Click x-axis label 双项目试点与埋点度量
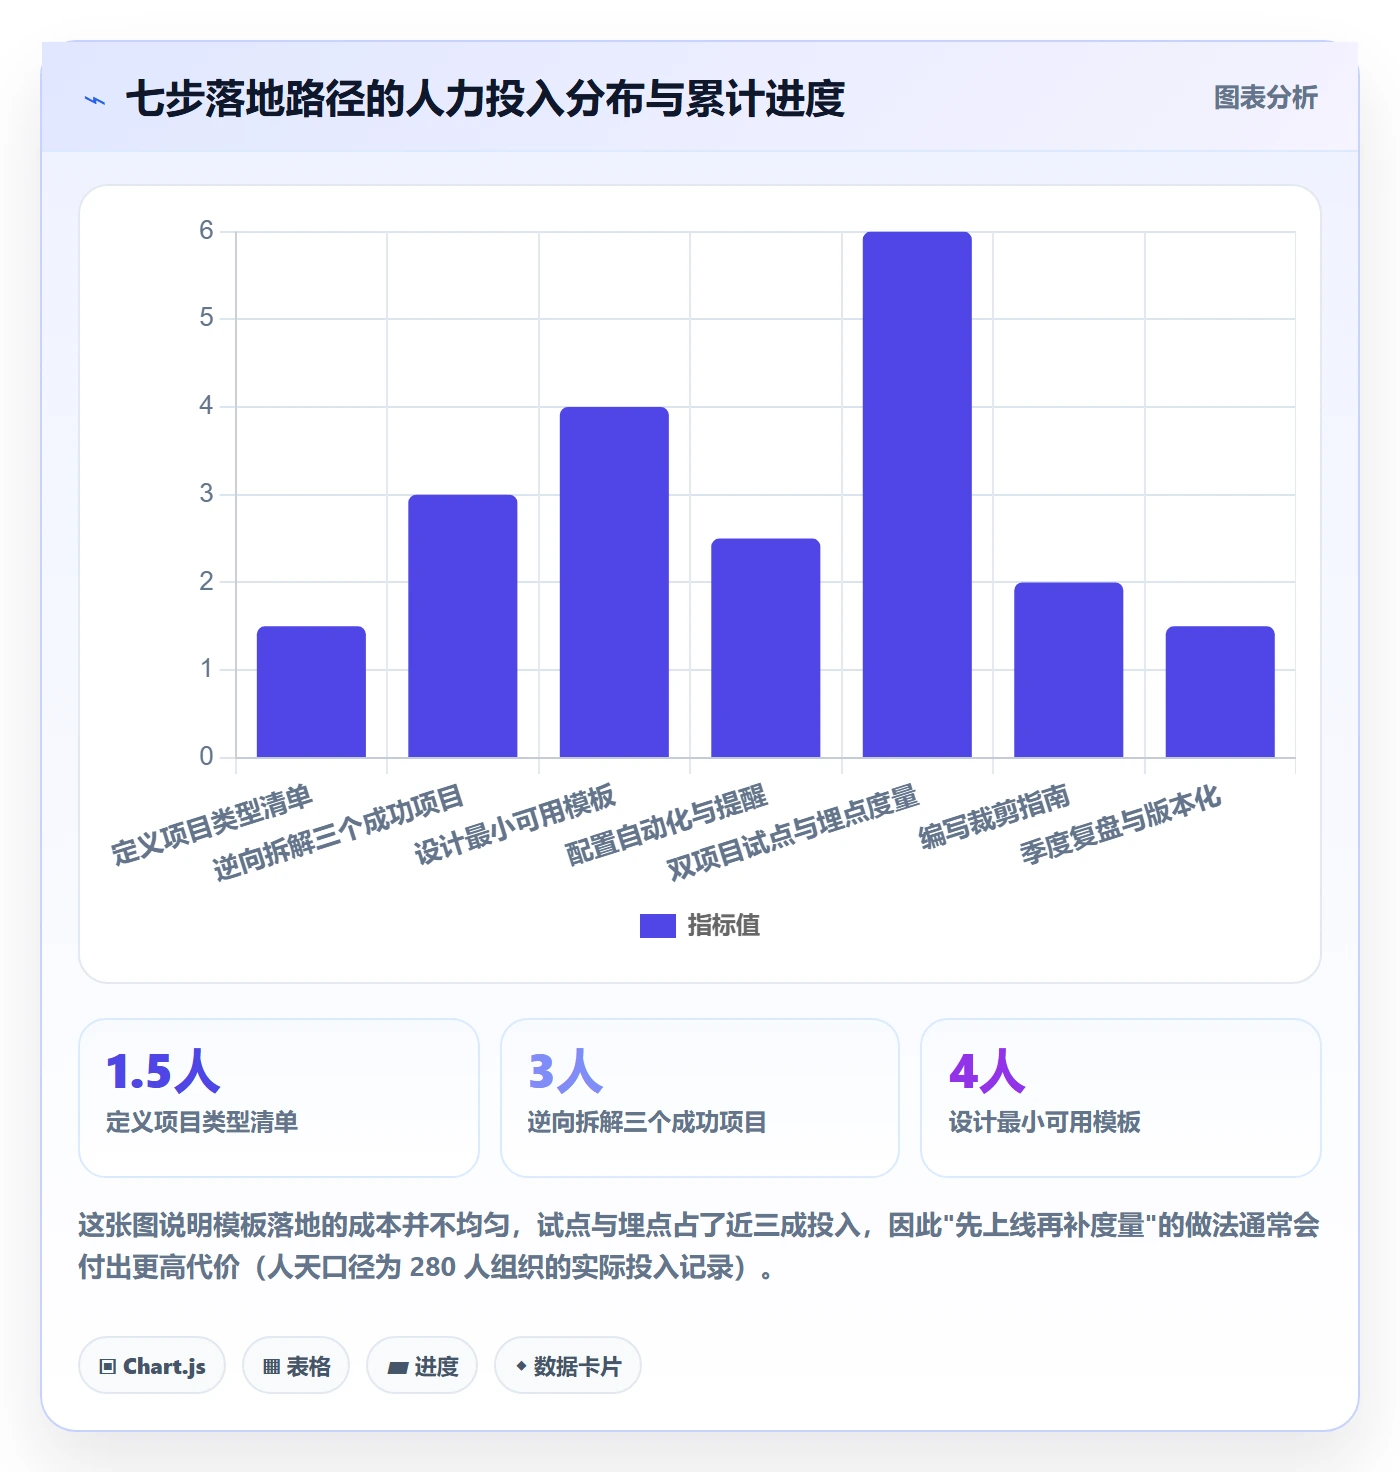The width and height of the screenshot is (1400, 1472). point(793,833)
